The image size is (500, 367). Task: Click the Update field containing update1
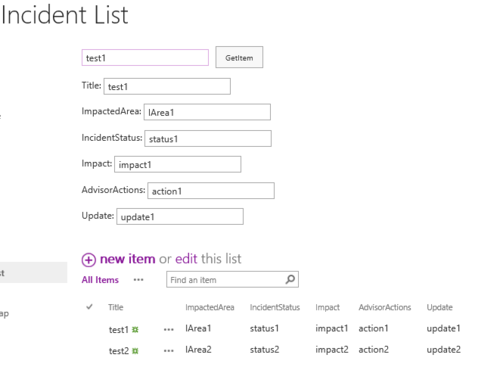[180, 217]
